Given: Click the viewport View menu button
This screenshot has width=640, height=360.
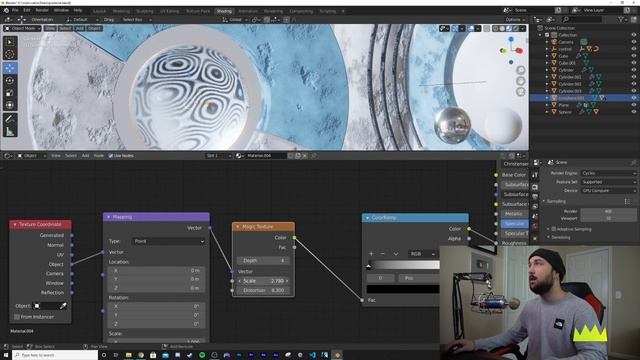Looking at the screenshot, I should (50, 29).
